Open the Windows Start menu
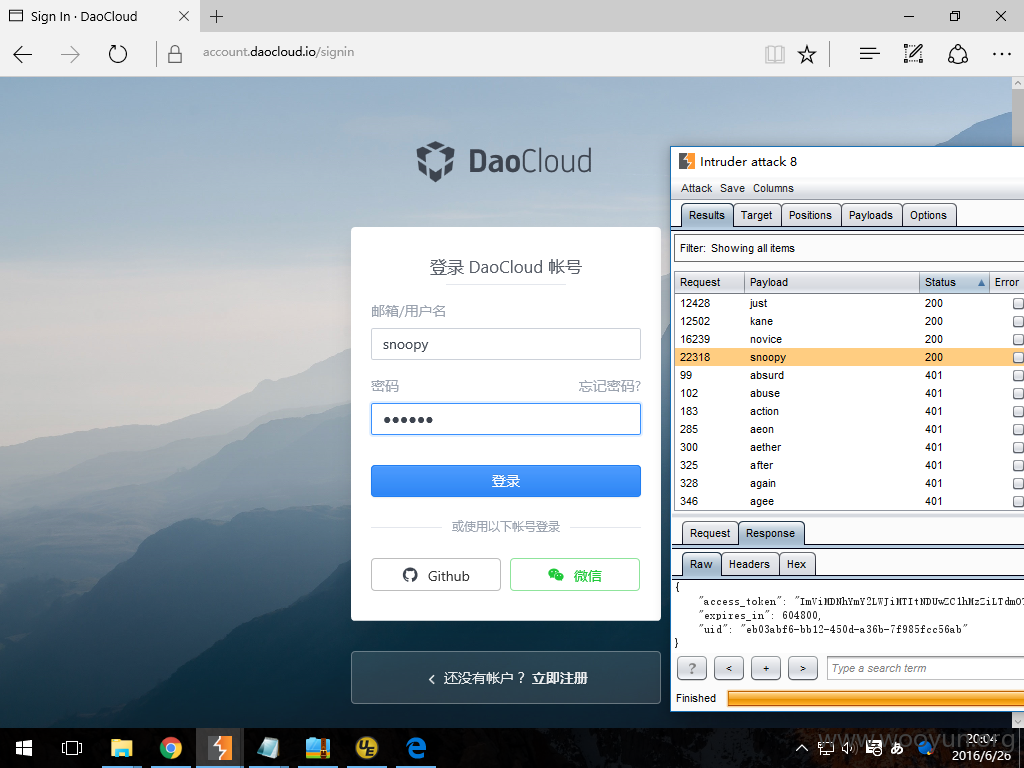 coord(24,748)
